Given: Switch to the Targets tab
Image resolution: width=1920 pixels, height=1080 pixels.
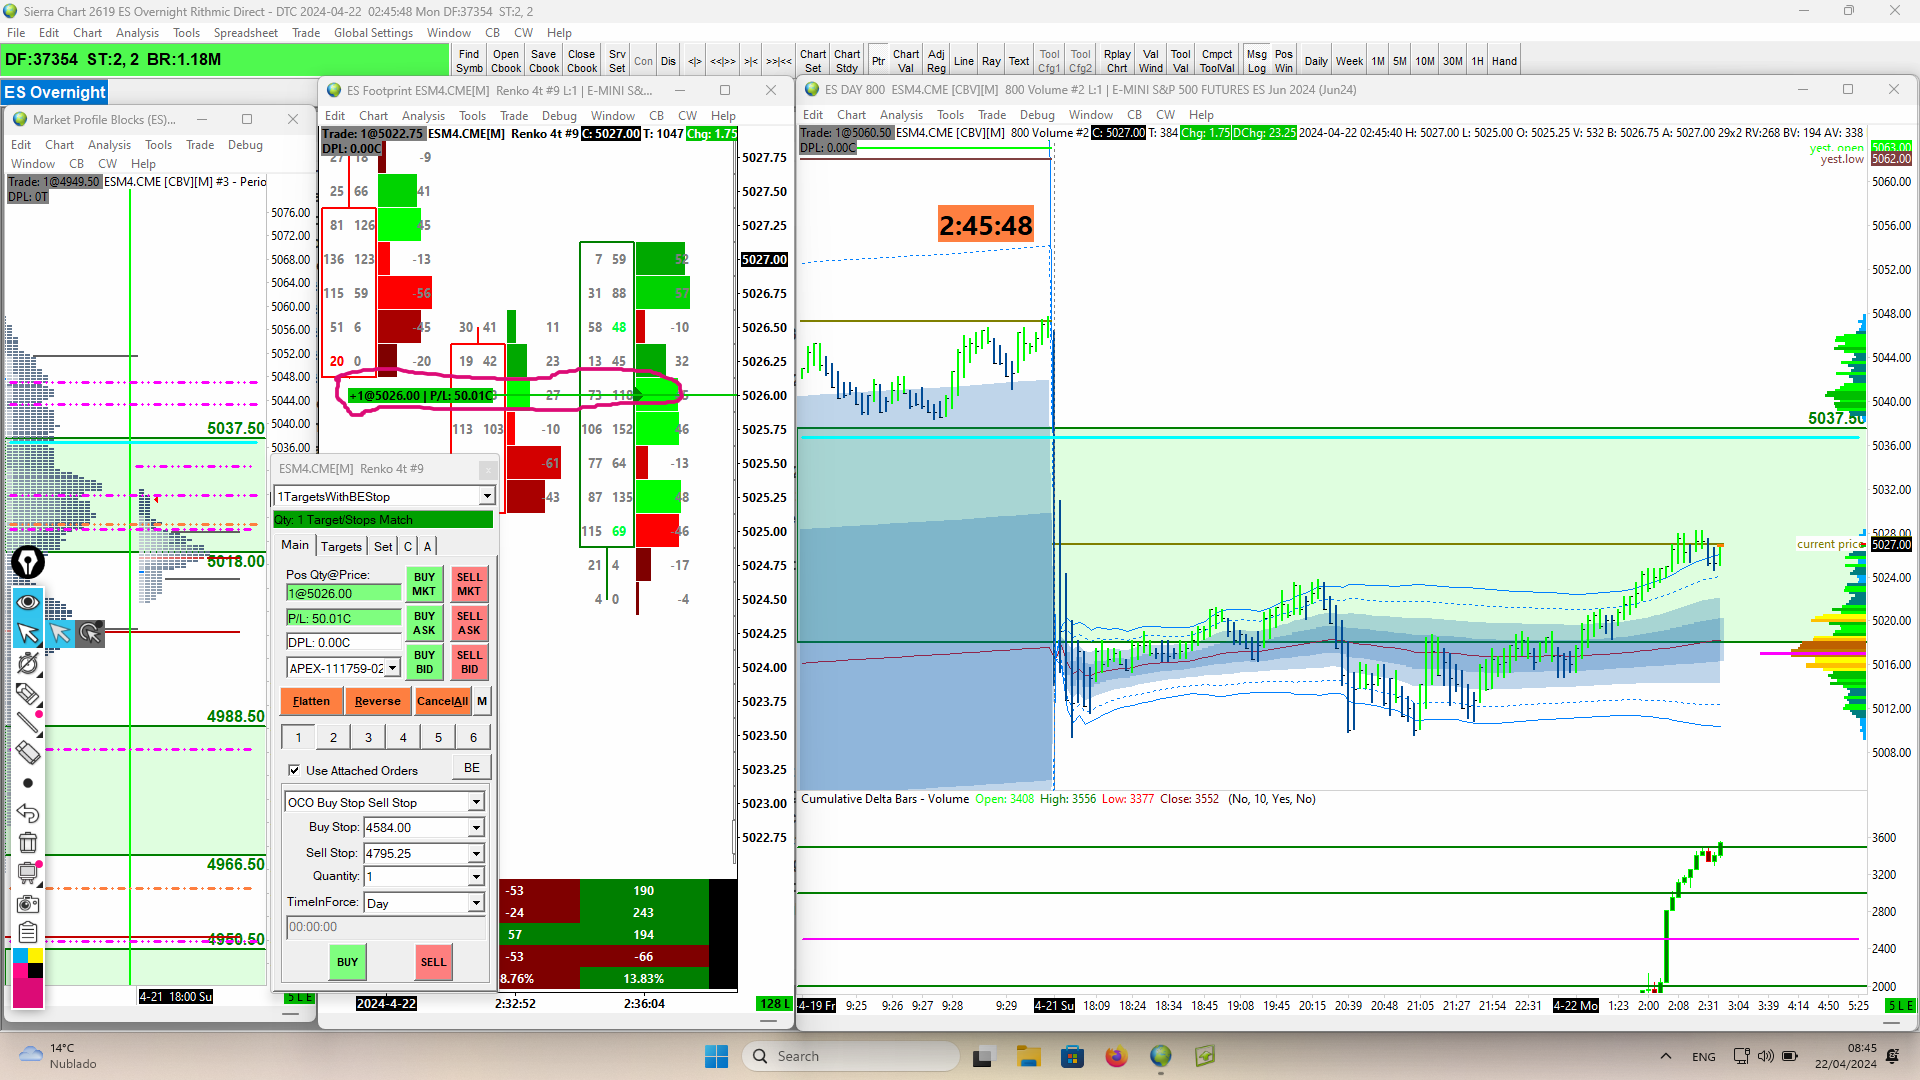Looking at the screenshot, I should [341, 546].
